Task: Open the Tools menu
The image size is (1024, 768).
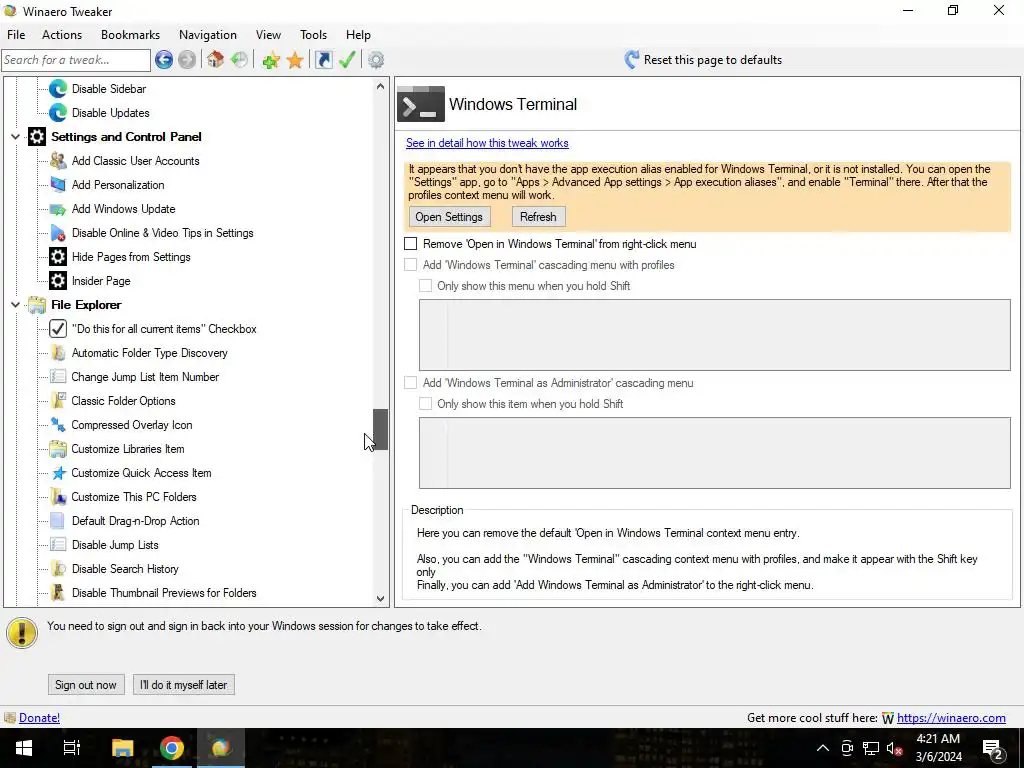Action: 313,35
